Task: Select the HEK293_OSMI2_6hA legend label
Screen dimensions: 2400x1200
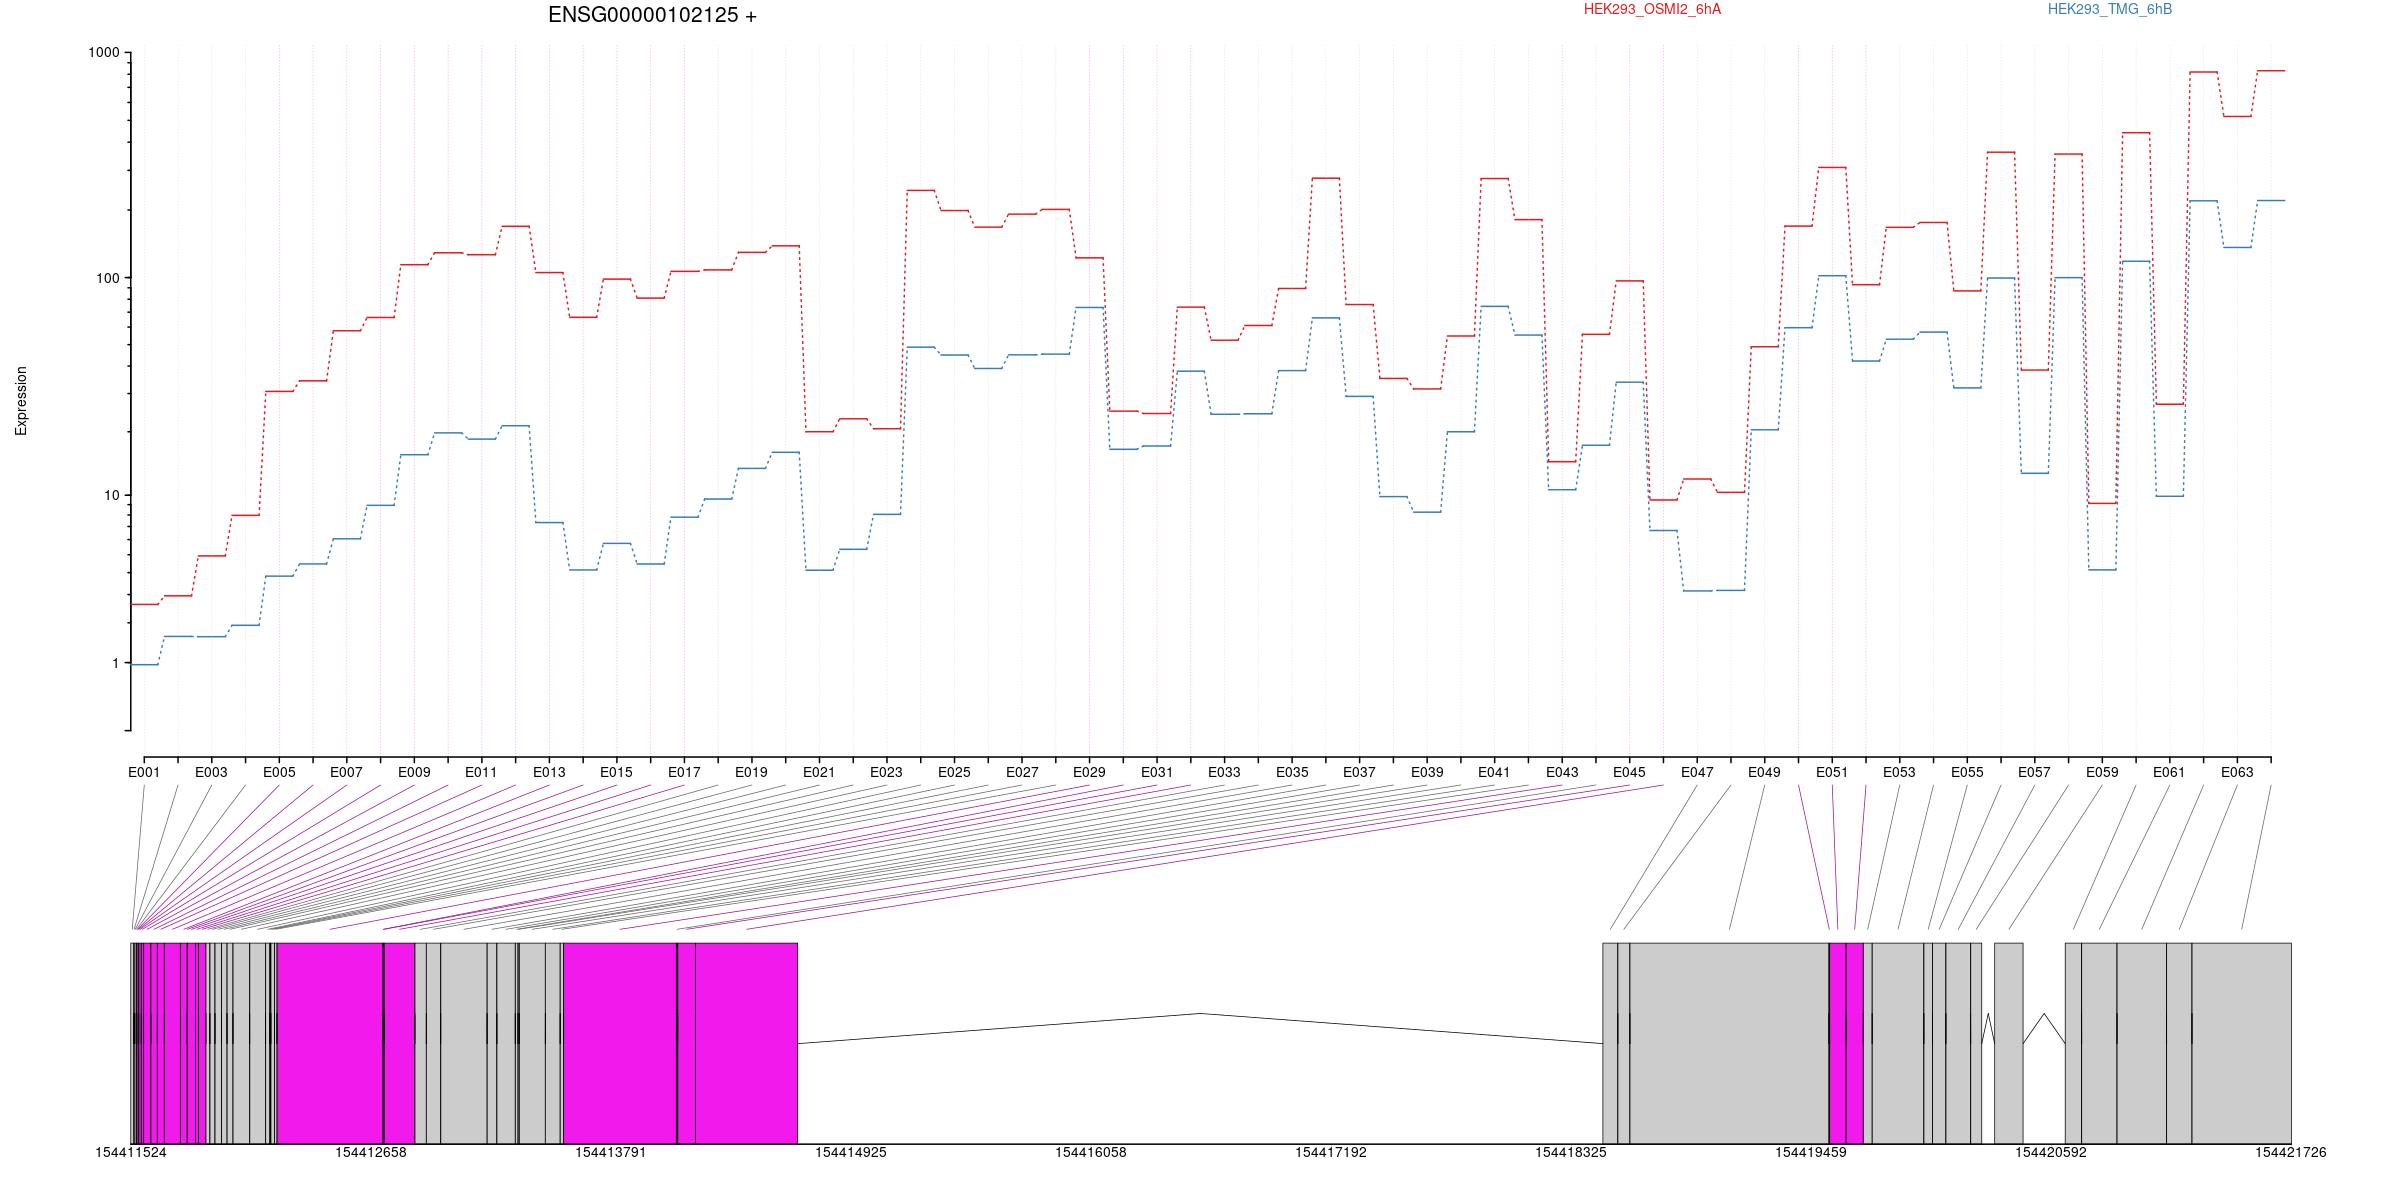Action: (x=1652, y=9)
